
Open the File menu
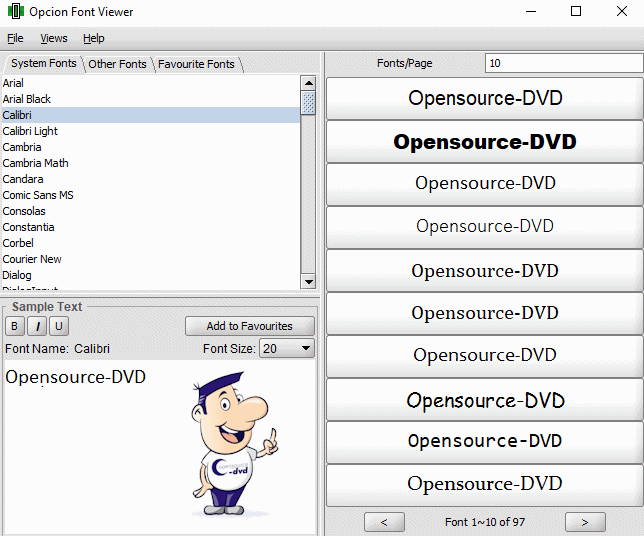click(x=15, y=38)
